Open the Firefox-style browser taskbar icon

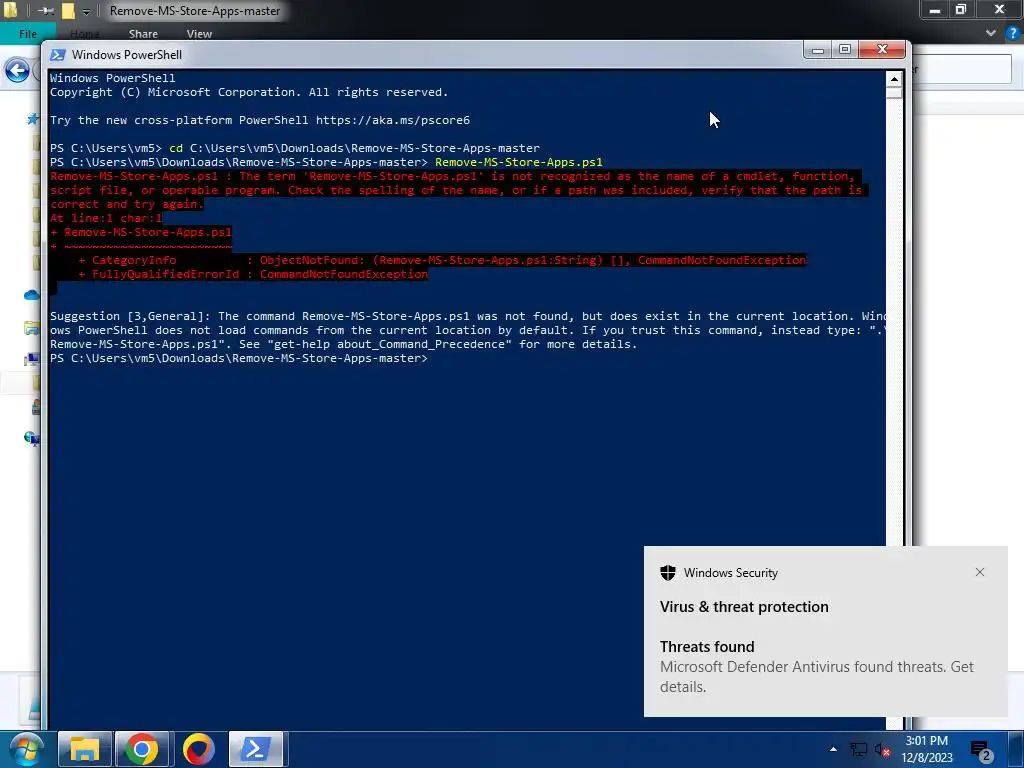(199, 748)
